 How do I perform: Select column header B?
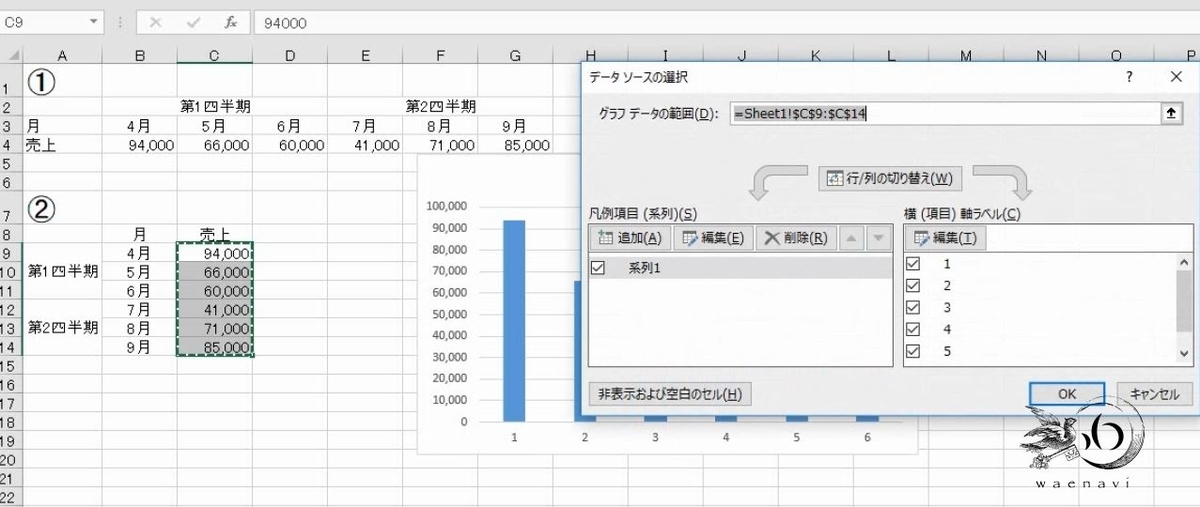click(140, 56)
